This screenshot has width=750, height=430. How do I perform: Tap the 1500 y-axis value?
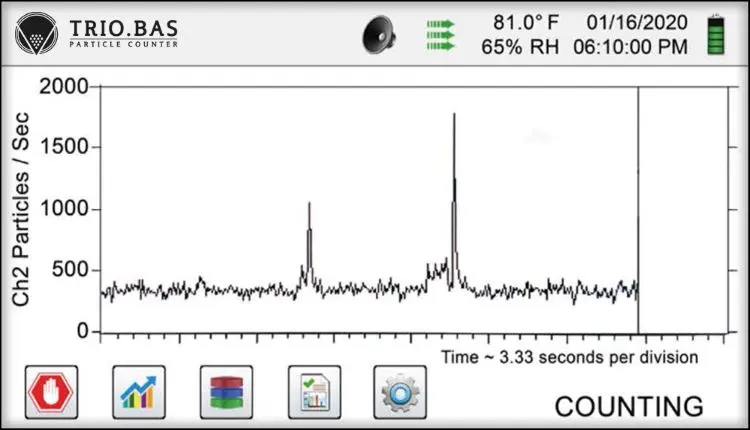(65, 147)
